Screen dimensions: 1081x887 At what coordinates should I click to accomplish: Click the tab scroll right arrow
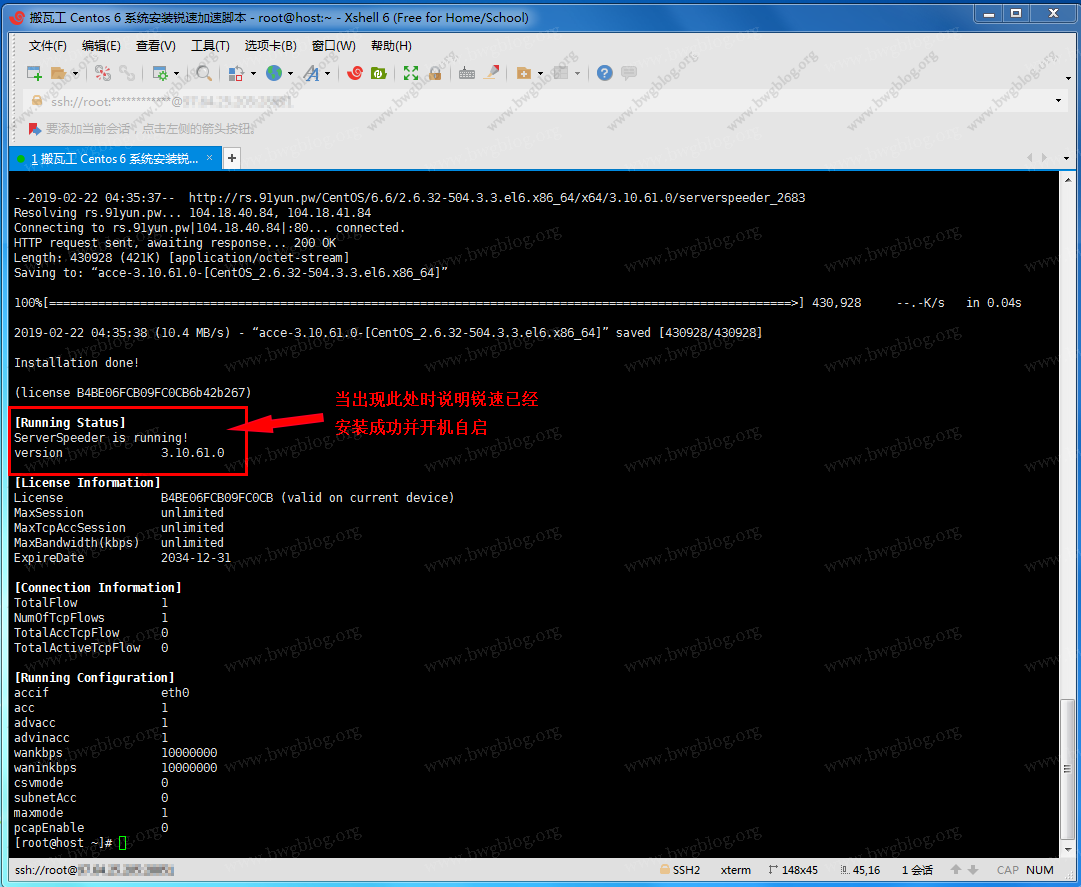(1044, 158)
